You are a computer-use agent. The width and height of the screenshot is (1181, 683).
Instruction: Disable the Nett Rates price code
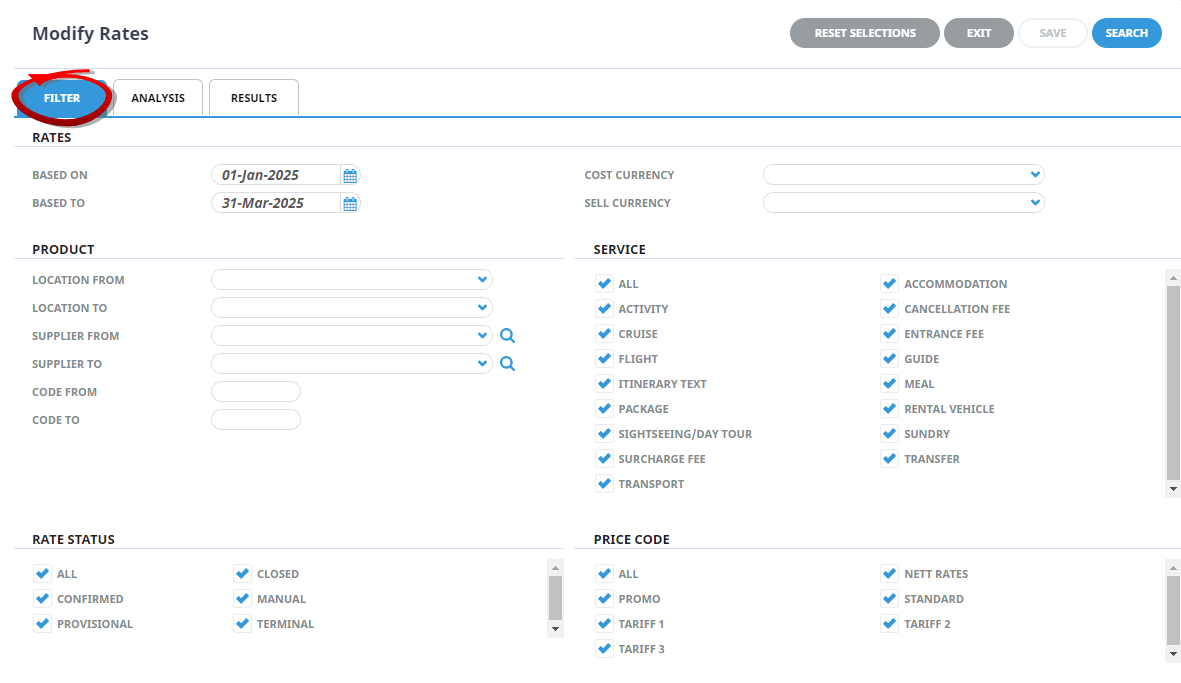(x=889, y=574)
